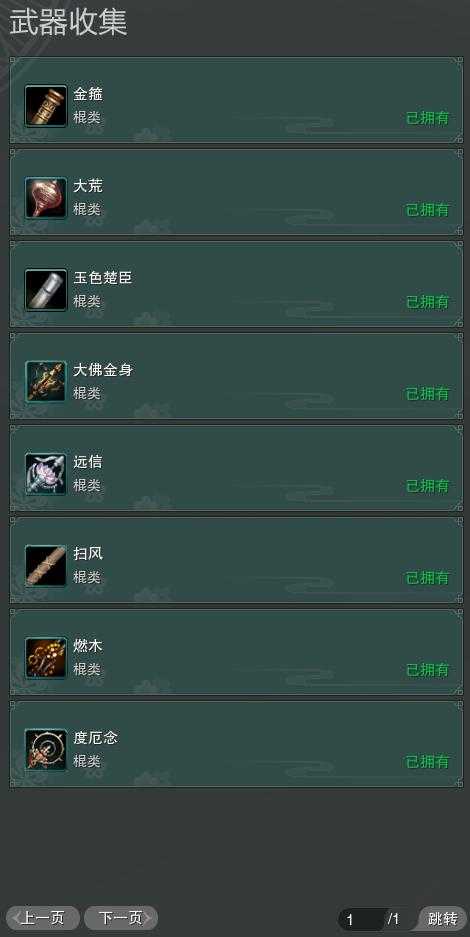Click the 金箍 staff weapon icon
This screenshot has height=937, width=470.
coord(46,106)
